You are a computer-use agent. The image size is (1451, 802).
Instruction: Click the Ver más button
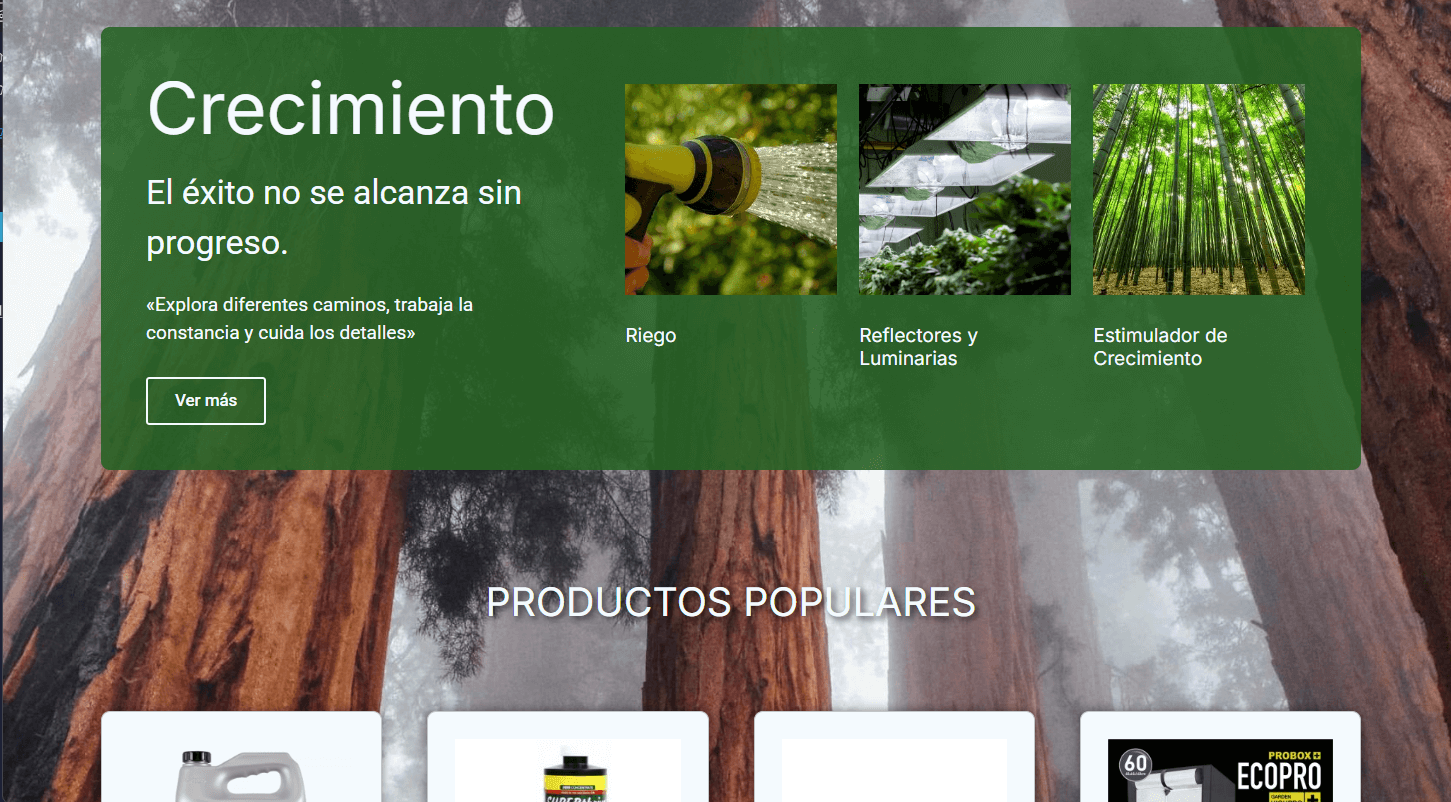tap(206, 400)
